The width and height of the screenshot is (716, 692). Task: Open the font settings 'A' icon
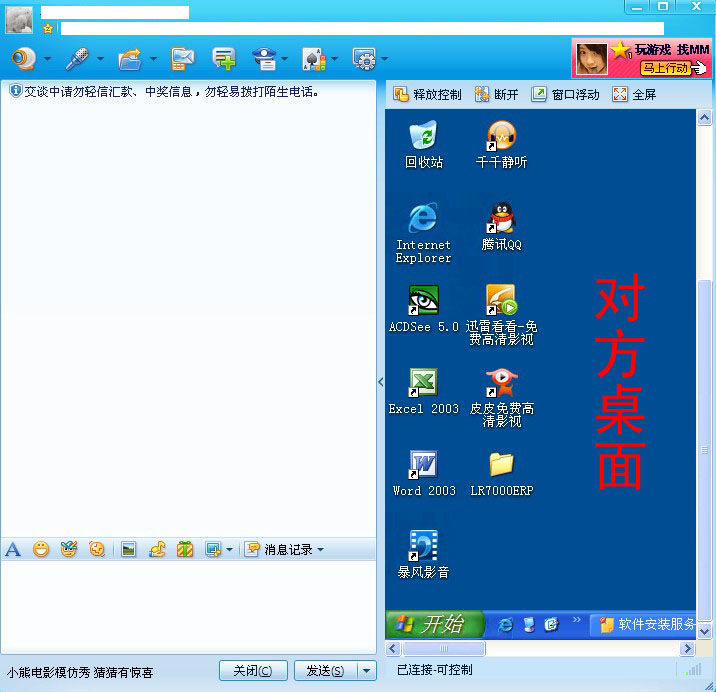(x=13, y=549)
